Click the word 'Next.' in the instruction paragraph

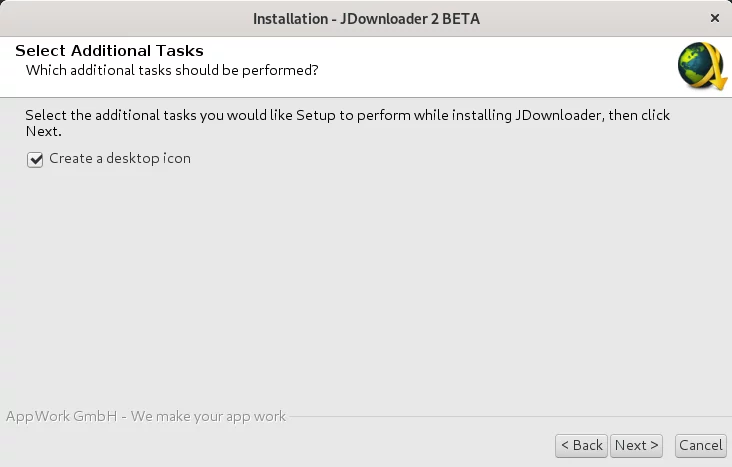[43, 131]
